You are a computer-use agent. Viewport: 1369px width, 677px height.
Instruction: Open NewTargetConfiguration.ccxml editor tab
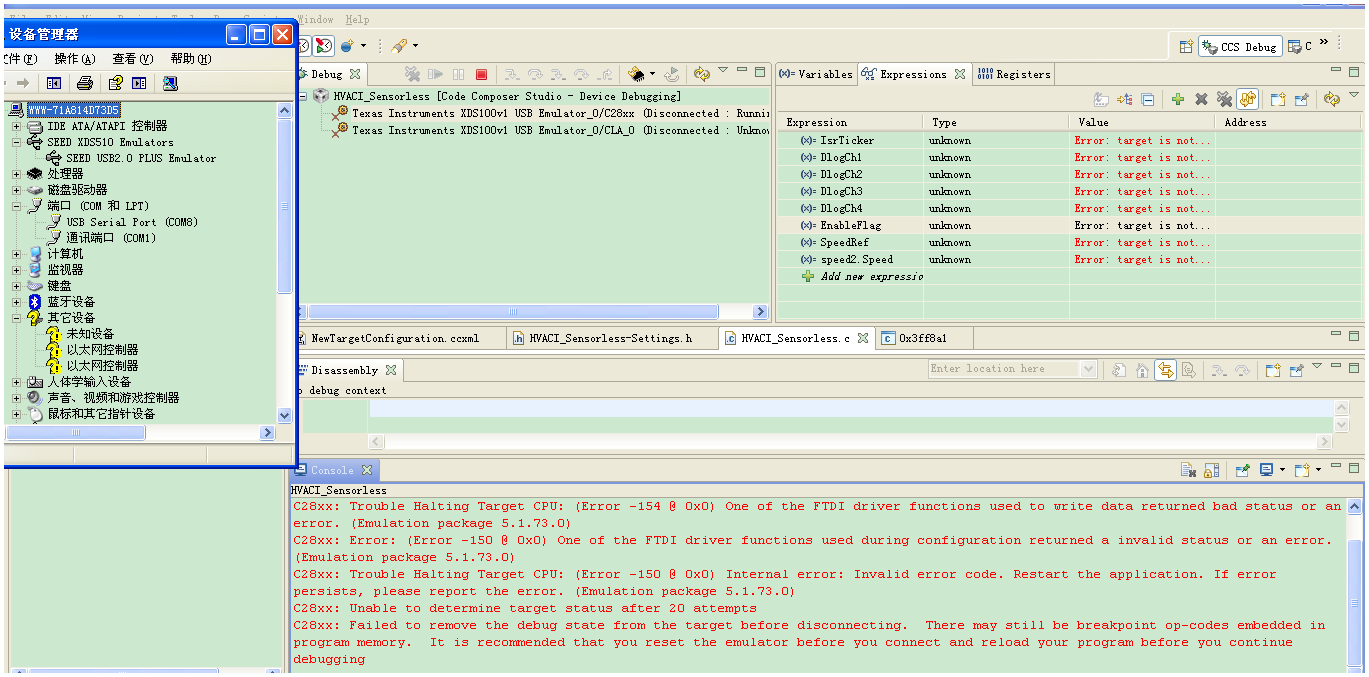pyautogui.click(x=395, y=338)
